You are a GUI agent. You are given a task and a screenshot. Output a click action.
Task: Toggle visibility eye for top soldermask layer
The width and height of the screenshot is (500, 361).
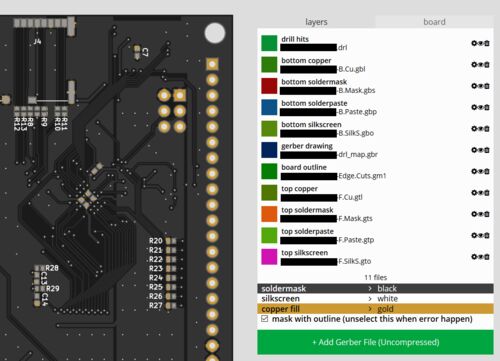pos(481,214)
